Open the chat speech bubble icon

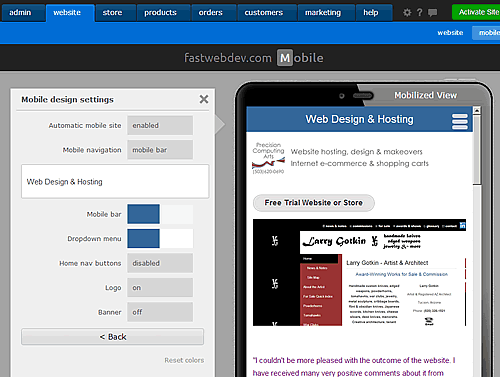click(x=432, y=13)
